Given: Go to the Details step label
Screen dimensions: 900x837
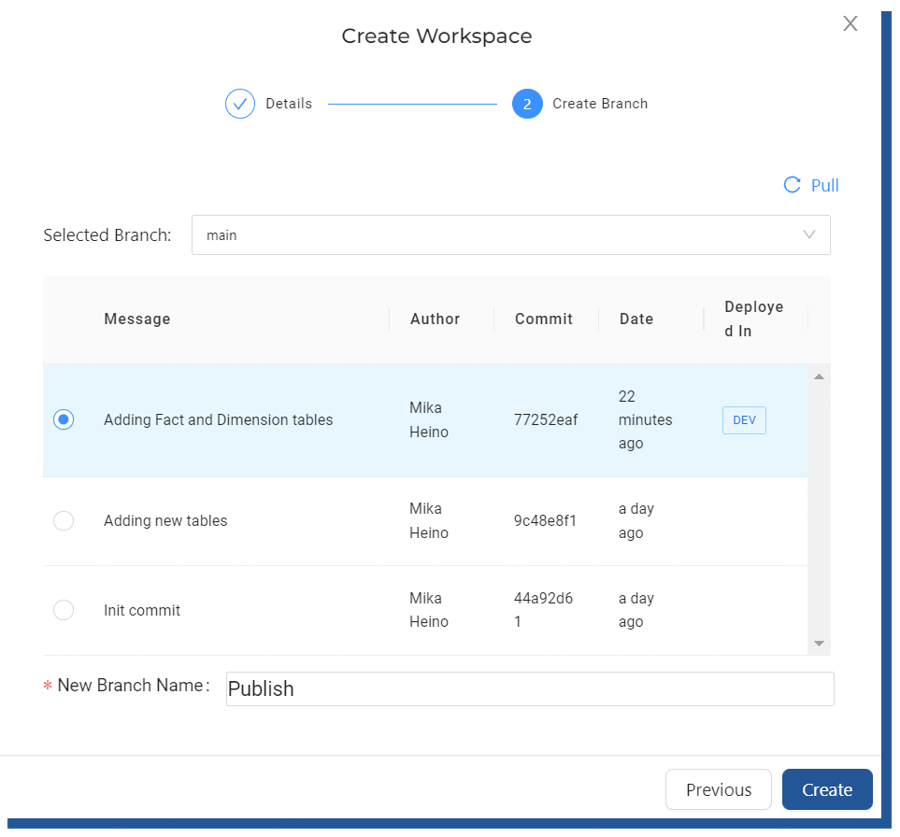Looking at the screenshot, I should (289, 104).
